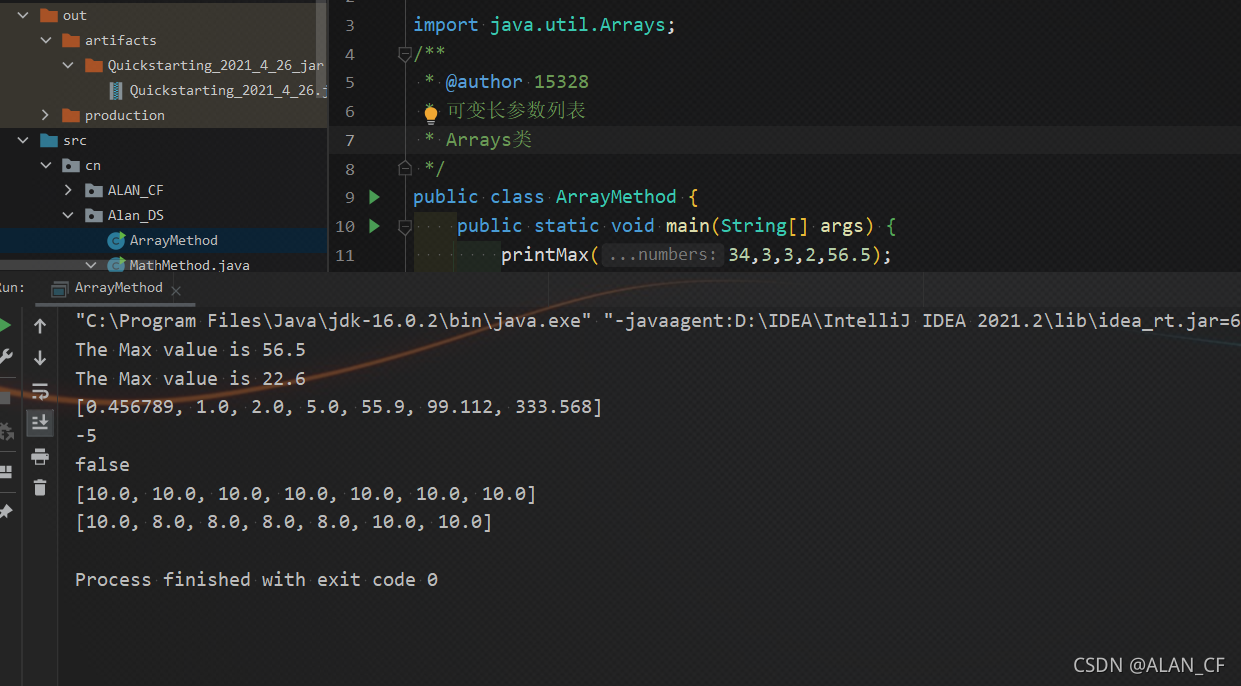The width and height of the screenshot is (1241, 686).
Task: Click the Up the Stack Trace arrow
Action: tap(40, 325)
